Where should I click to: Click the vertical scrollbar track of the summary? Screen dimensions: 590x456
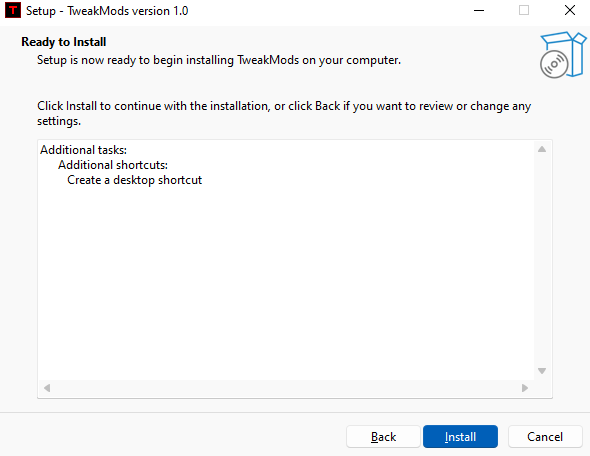point(542,260)
